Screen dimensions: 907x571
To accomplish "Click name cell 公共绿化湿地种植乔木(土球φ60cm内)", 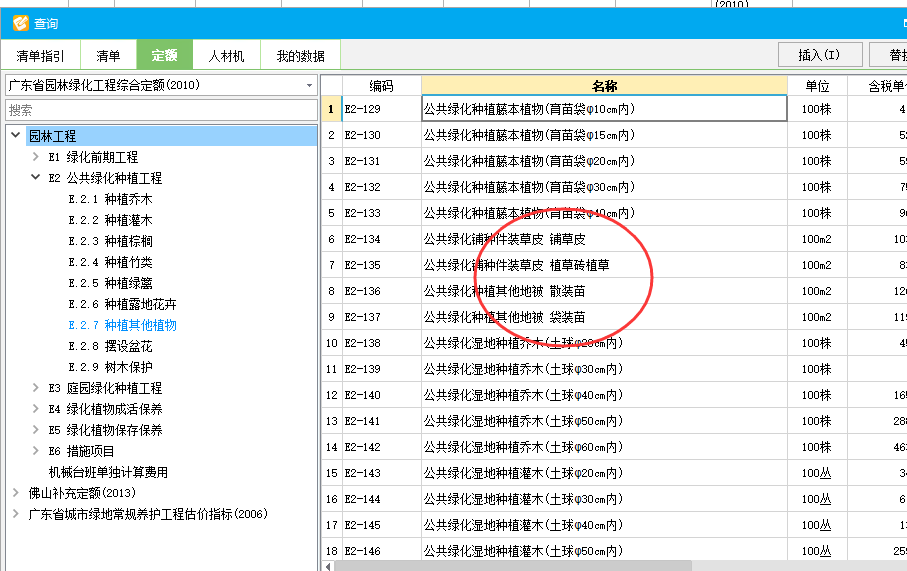I will coord(604,447).
